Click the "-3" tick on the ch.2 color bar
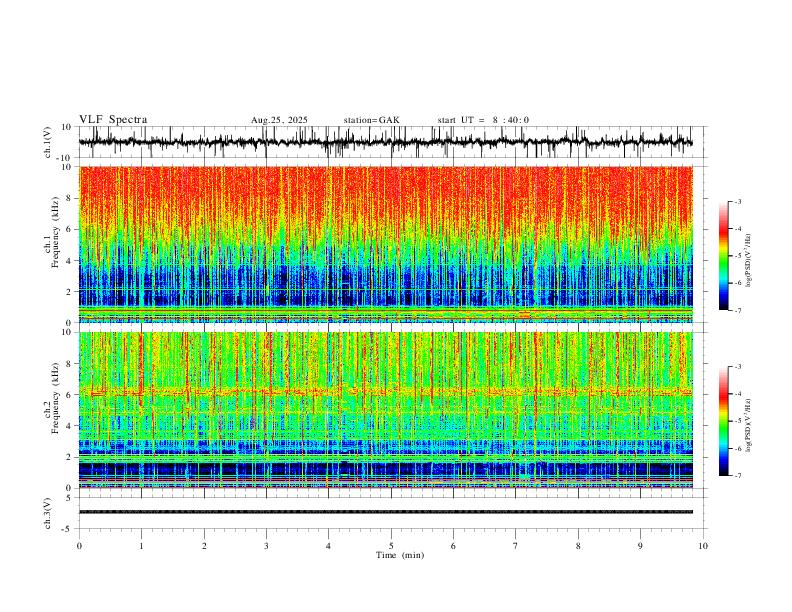The width and height of the screenshot is (792, 612). click(x=737, y=367)
